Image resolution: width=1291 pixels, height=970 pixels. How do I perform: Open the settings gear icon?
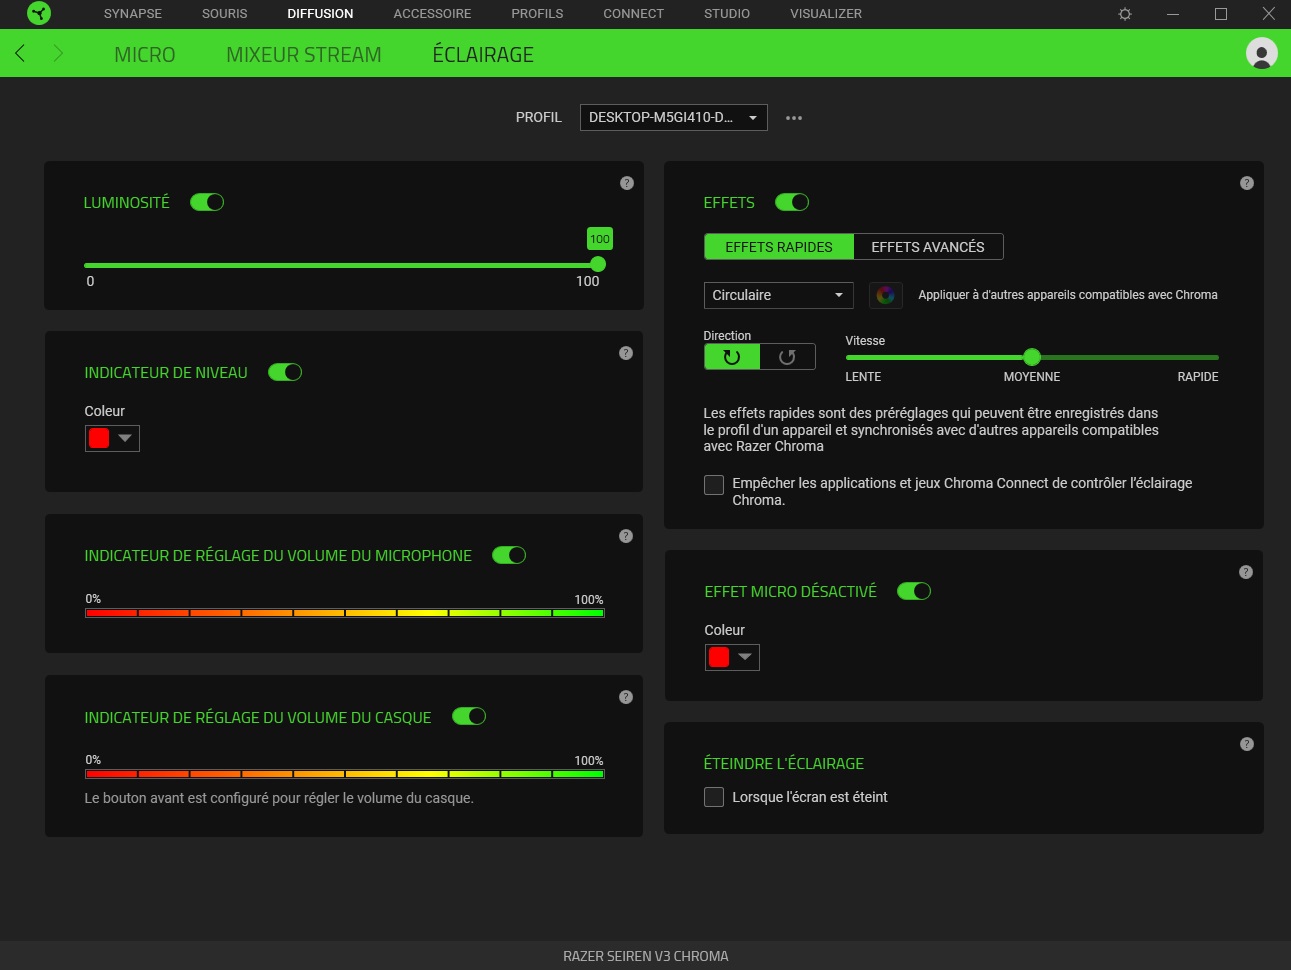[x=1125, y=14]
